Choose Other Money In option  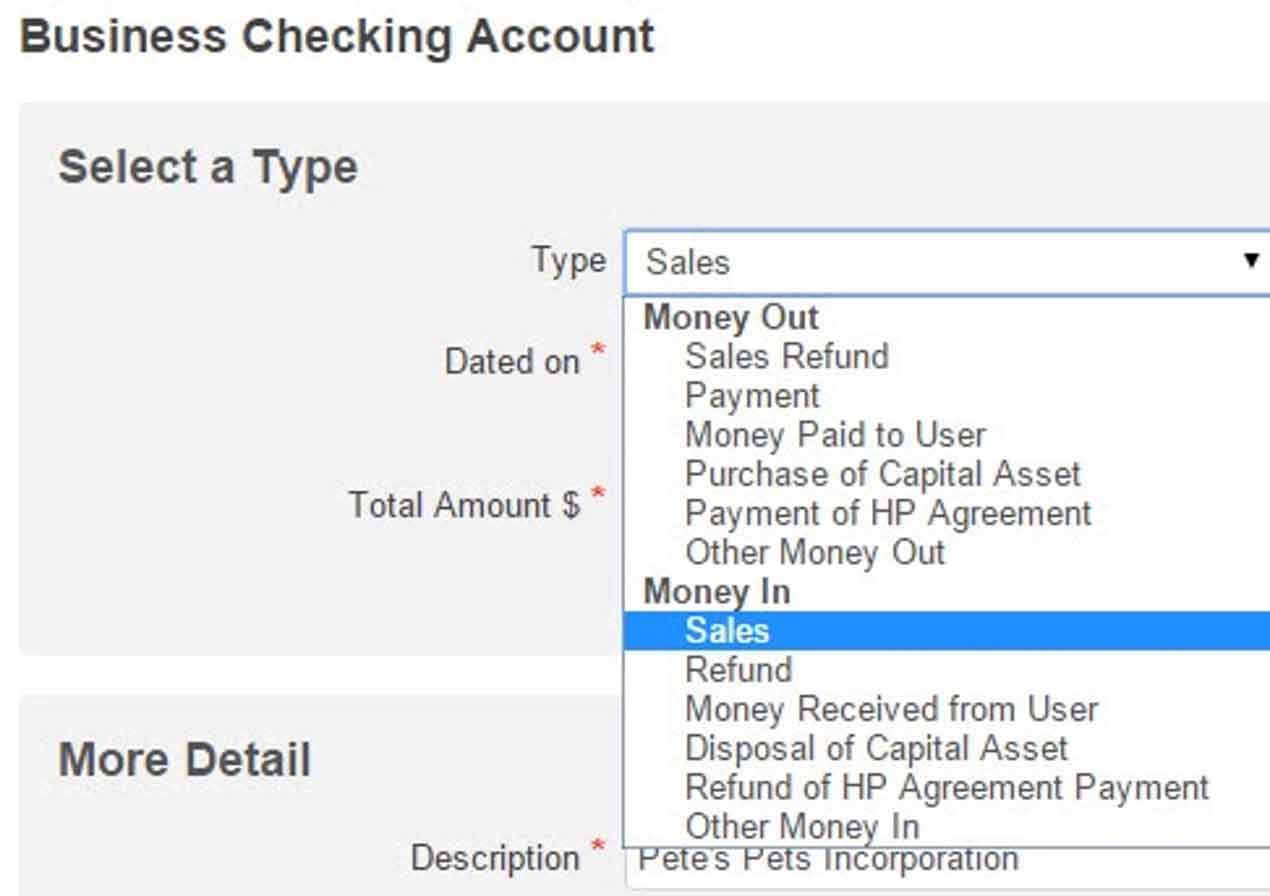click(801, 826)
